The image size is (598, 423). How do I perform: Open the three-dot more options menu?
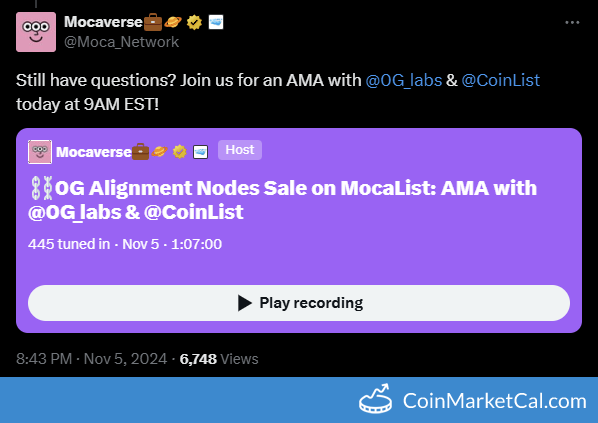coord(572,23)
